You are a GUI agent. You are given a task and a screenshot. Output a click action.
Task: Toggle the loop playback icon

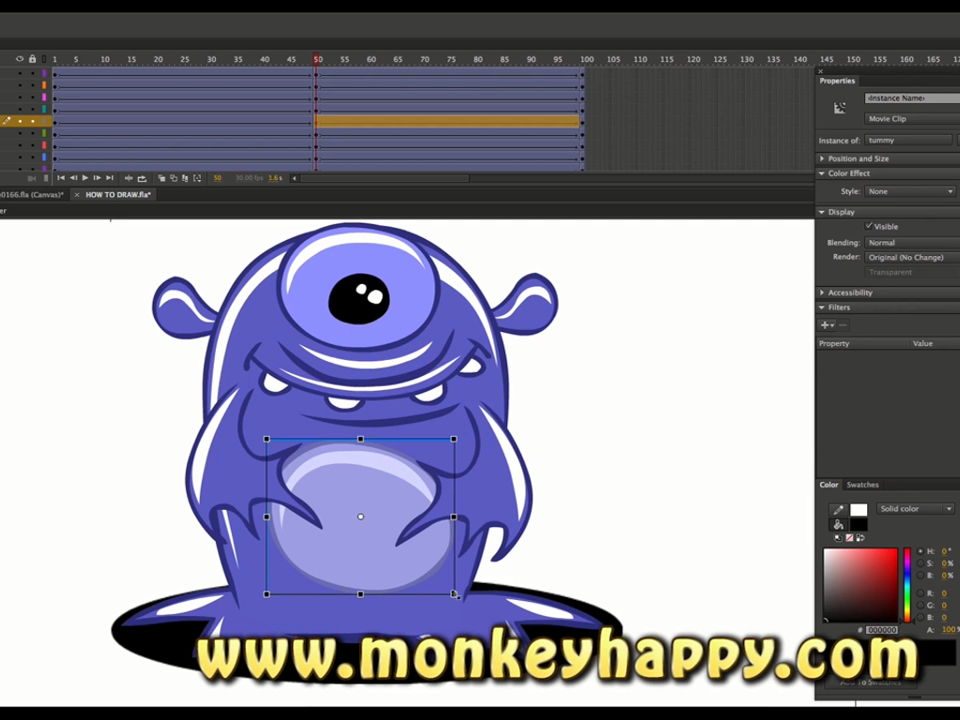point(142,179)
